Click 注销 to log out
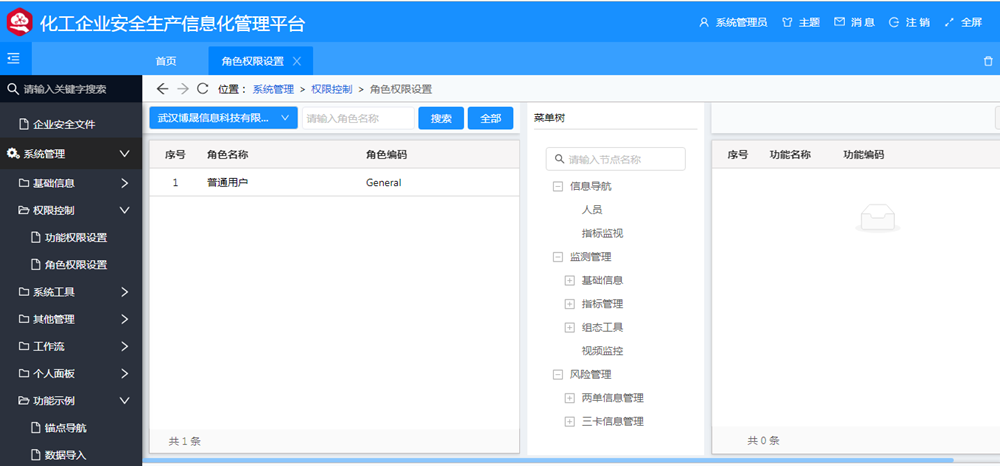Viewport: 1000px width, 466px height. (909, 22)
